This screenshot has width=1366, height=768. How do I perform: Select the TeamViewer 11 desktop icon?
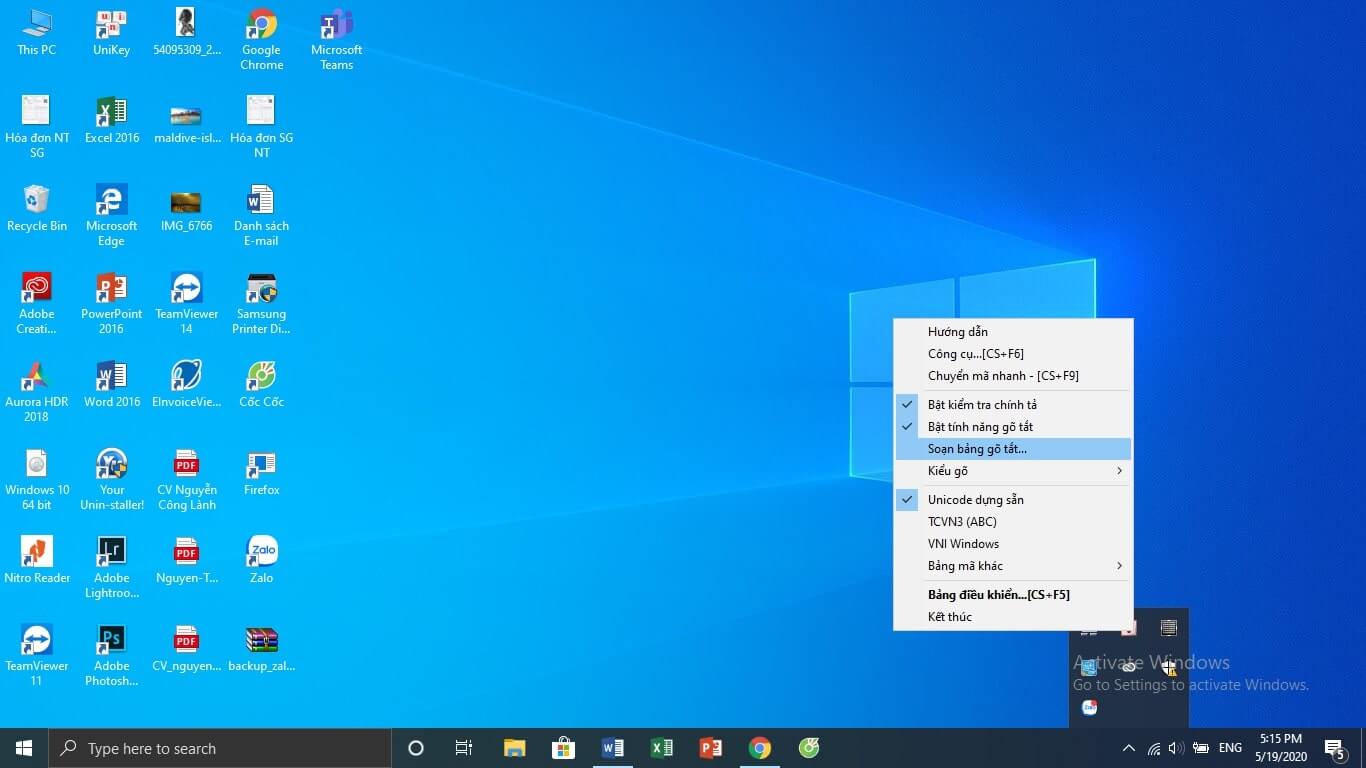(37, 656)
